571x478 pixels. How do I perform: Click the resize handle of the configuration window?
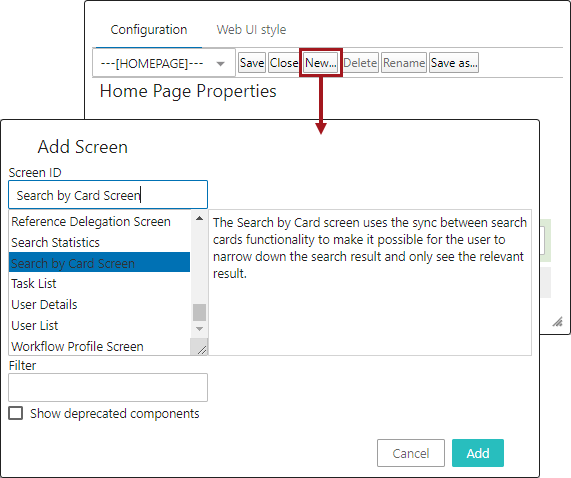coord(558,322)
